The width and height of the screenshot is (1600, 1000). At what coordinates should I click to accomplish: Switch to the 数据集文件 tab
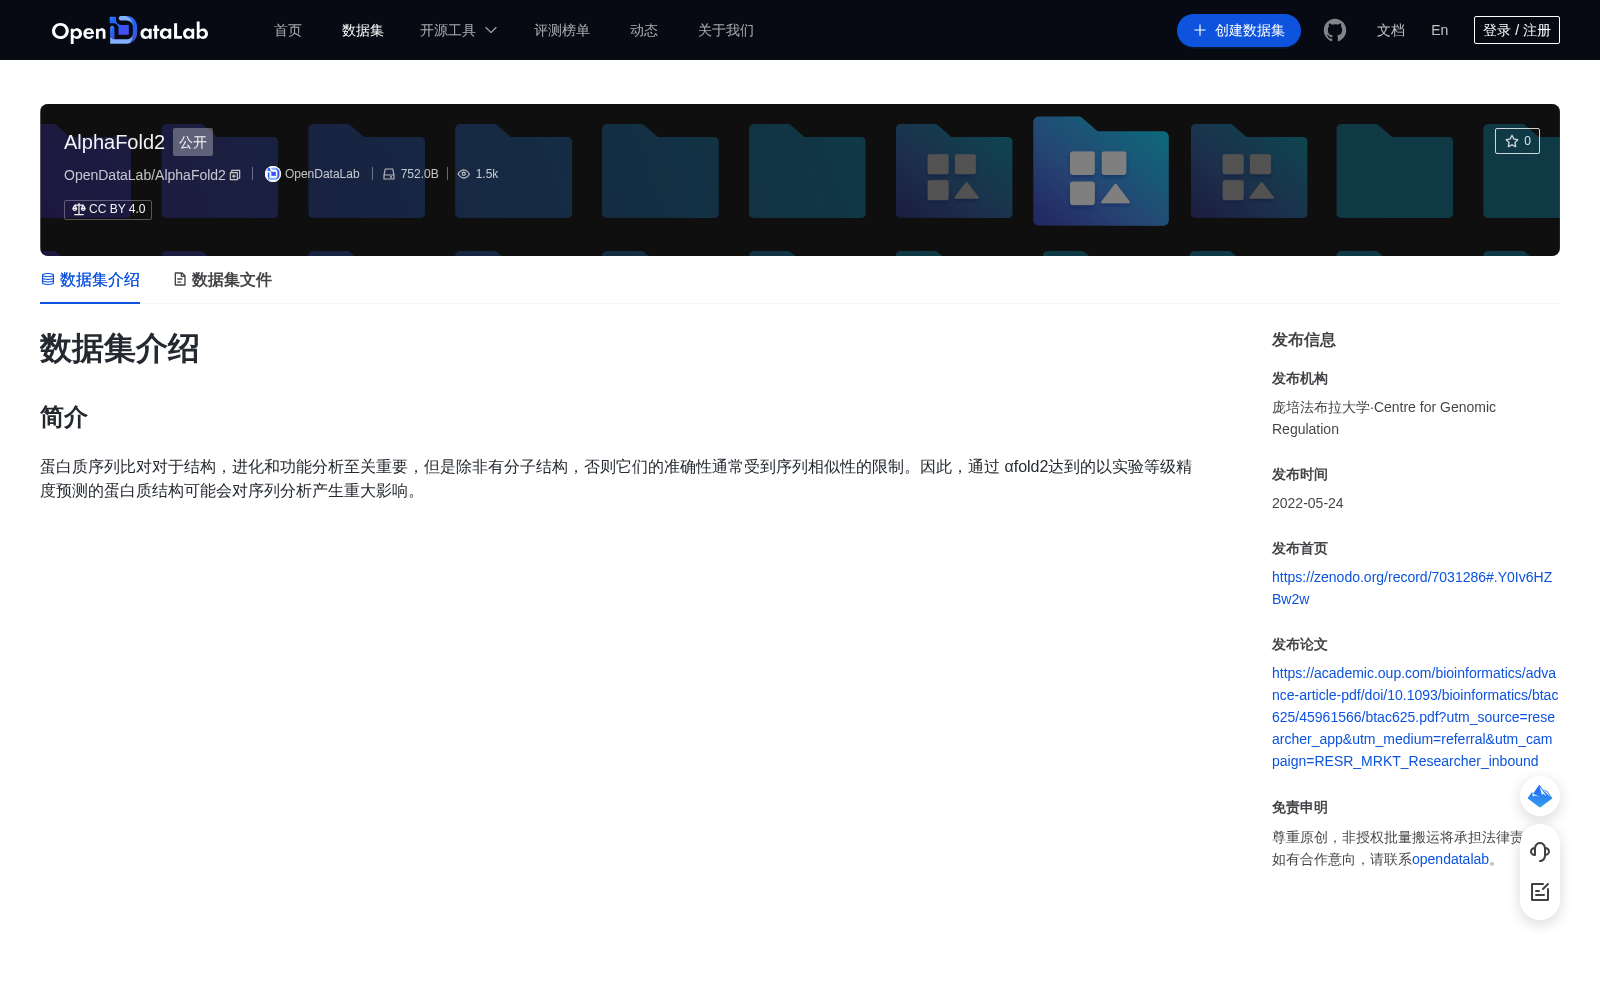click(x=222, y=280)
